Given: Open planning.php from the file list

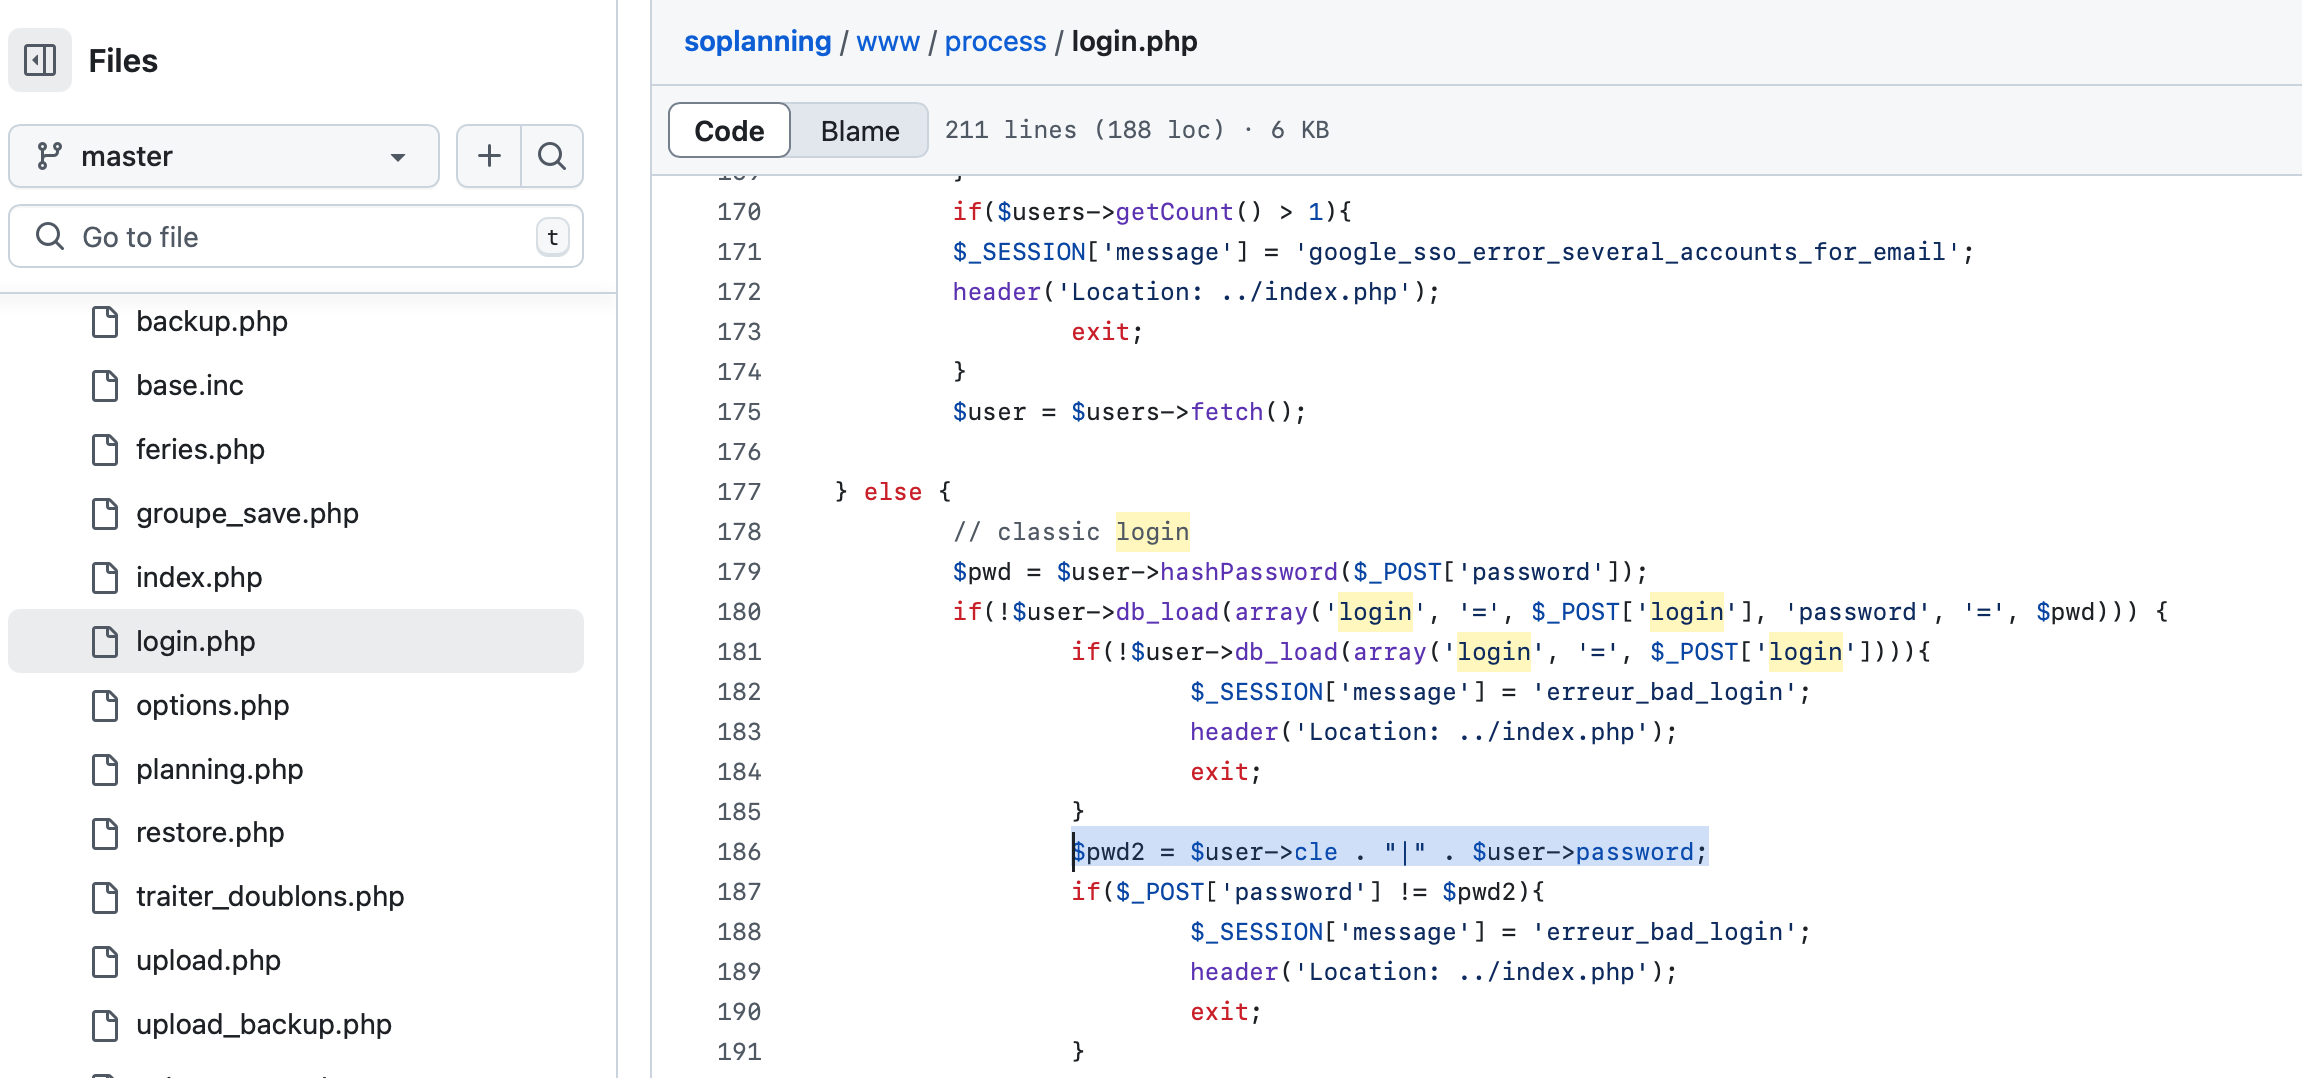Looking at the screenshot, I should pos(219,769).
